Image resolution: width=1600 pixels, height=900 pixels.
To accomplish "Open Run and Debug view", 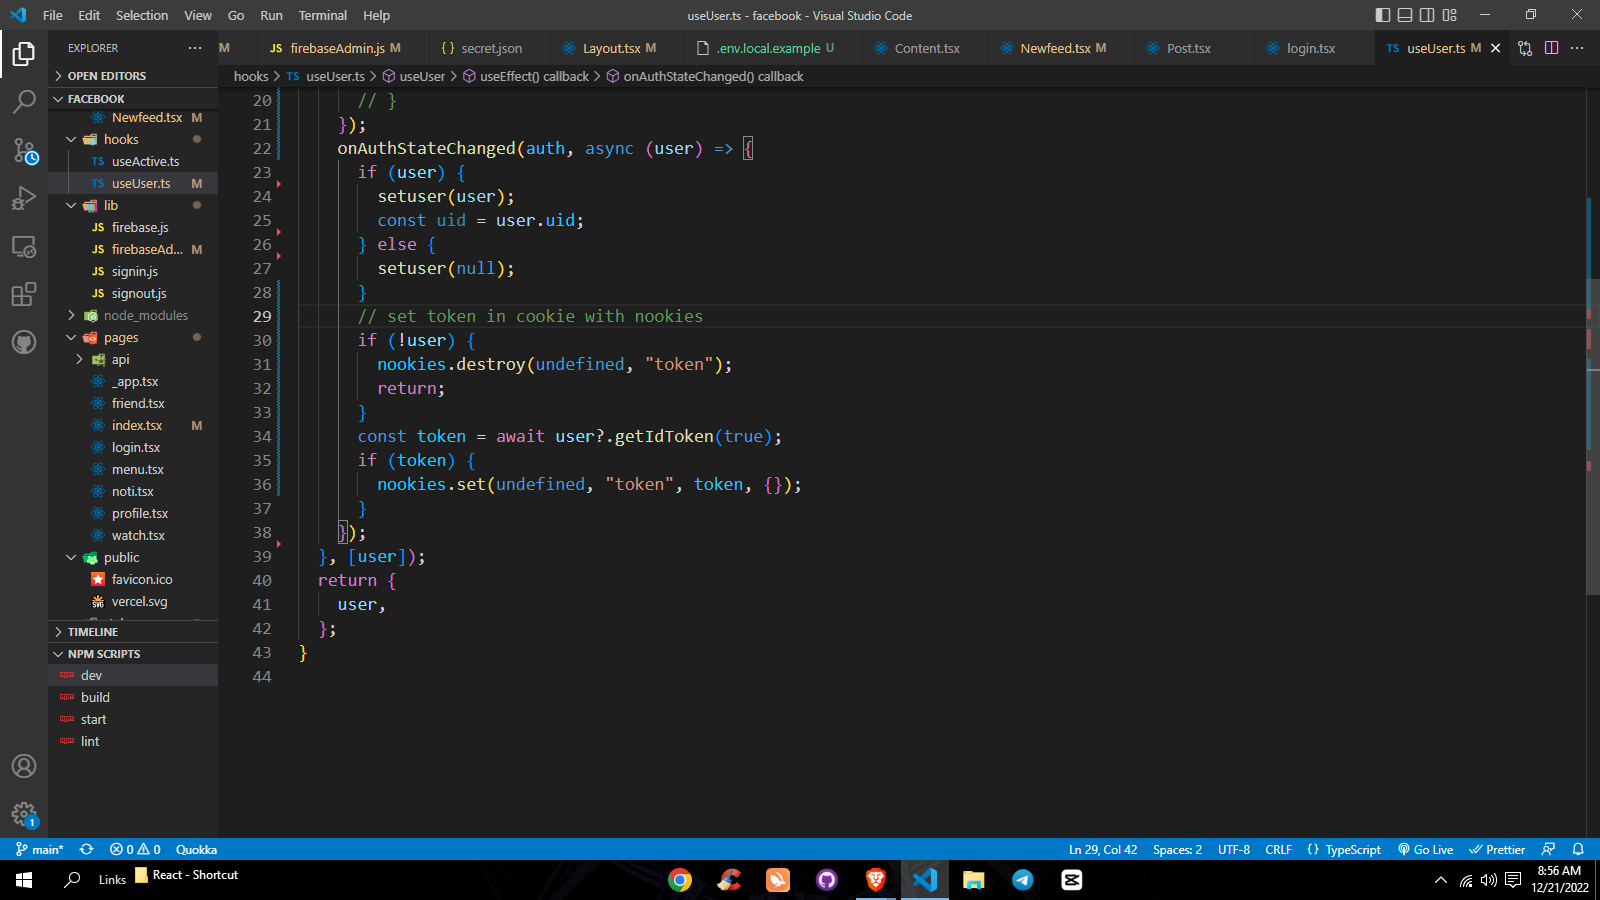I will (x=24, y=198).
